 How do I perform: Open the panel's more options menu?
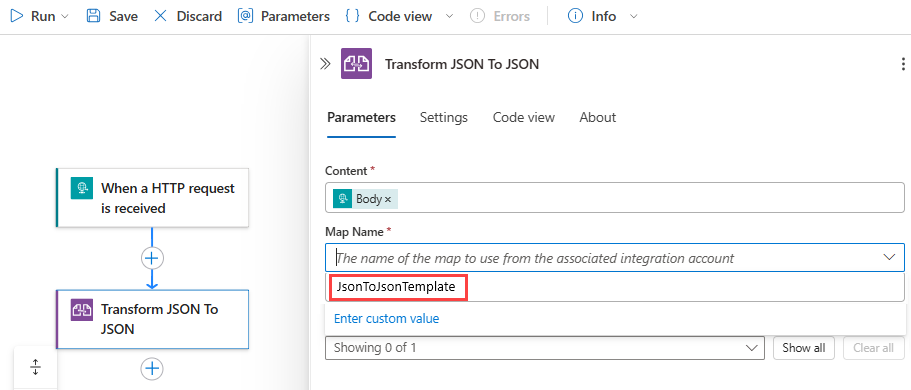coord(902,64)
